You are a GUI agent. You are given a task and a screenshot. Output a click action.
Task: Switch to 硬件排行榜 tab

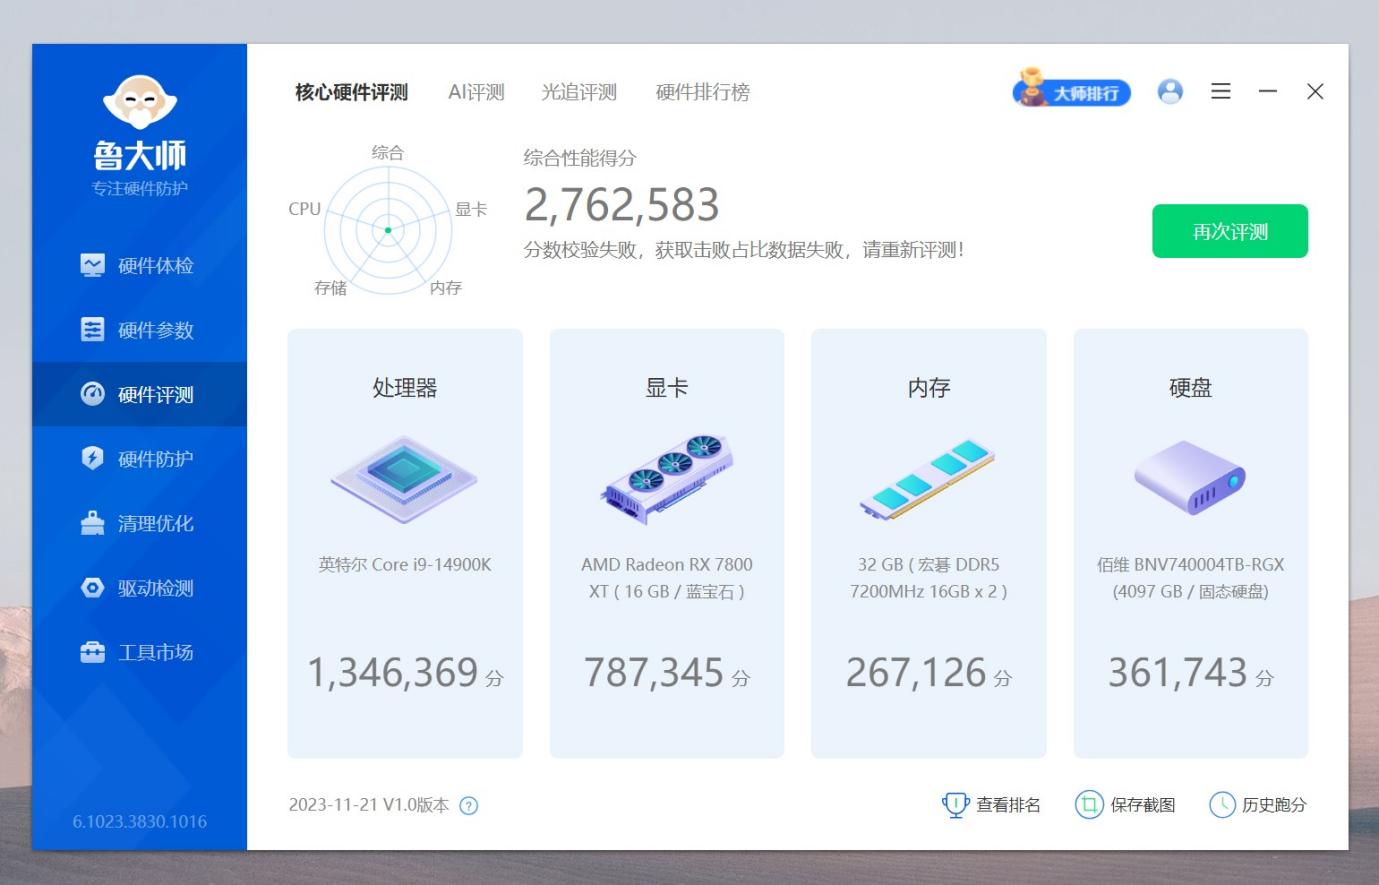point(703,92)
